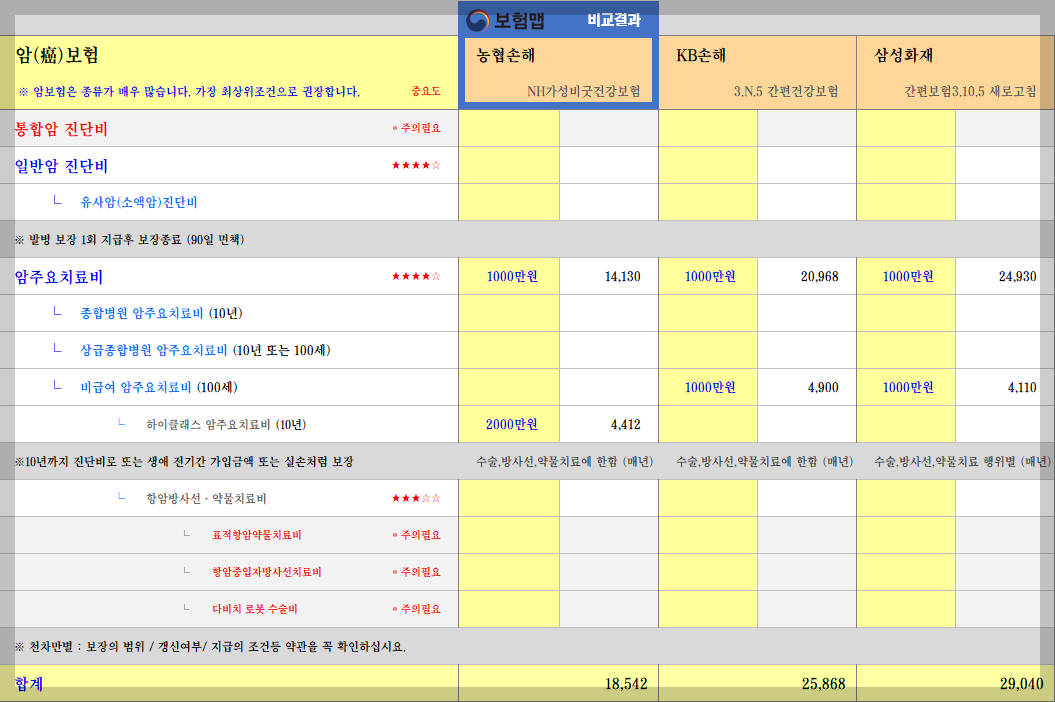Click the 20,968 premium cell
Screen dimensions: 1055x702
[807, 276]
